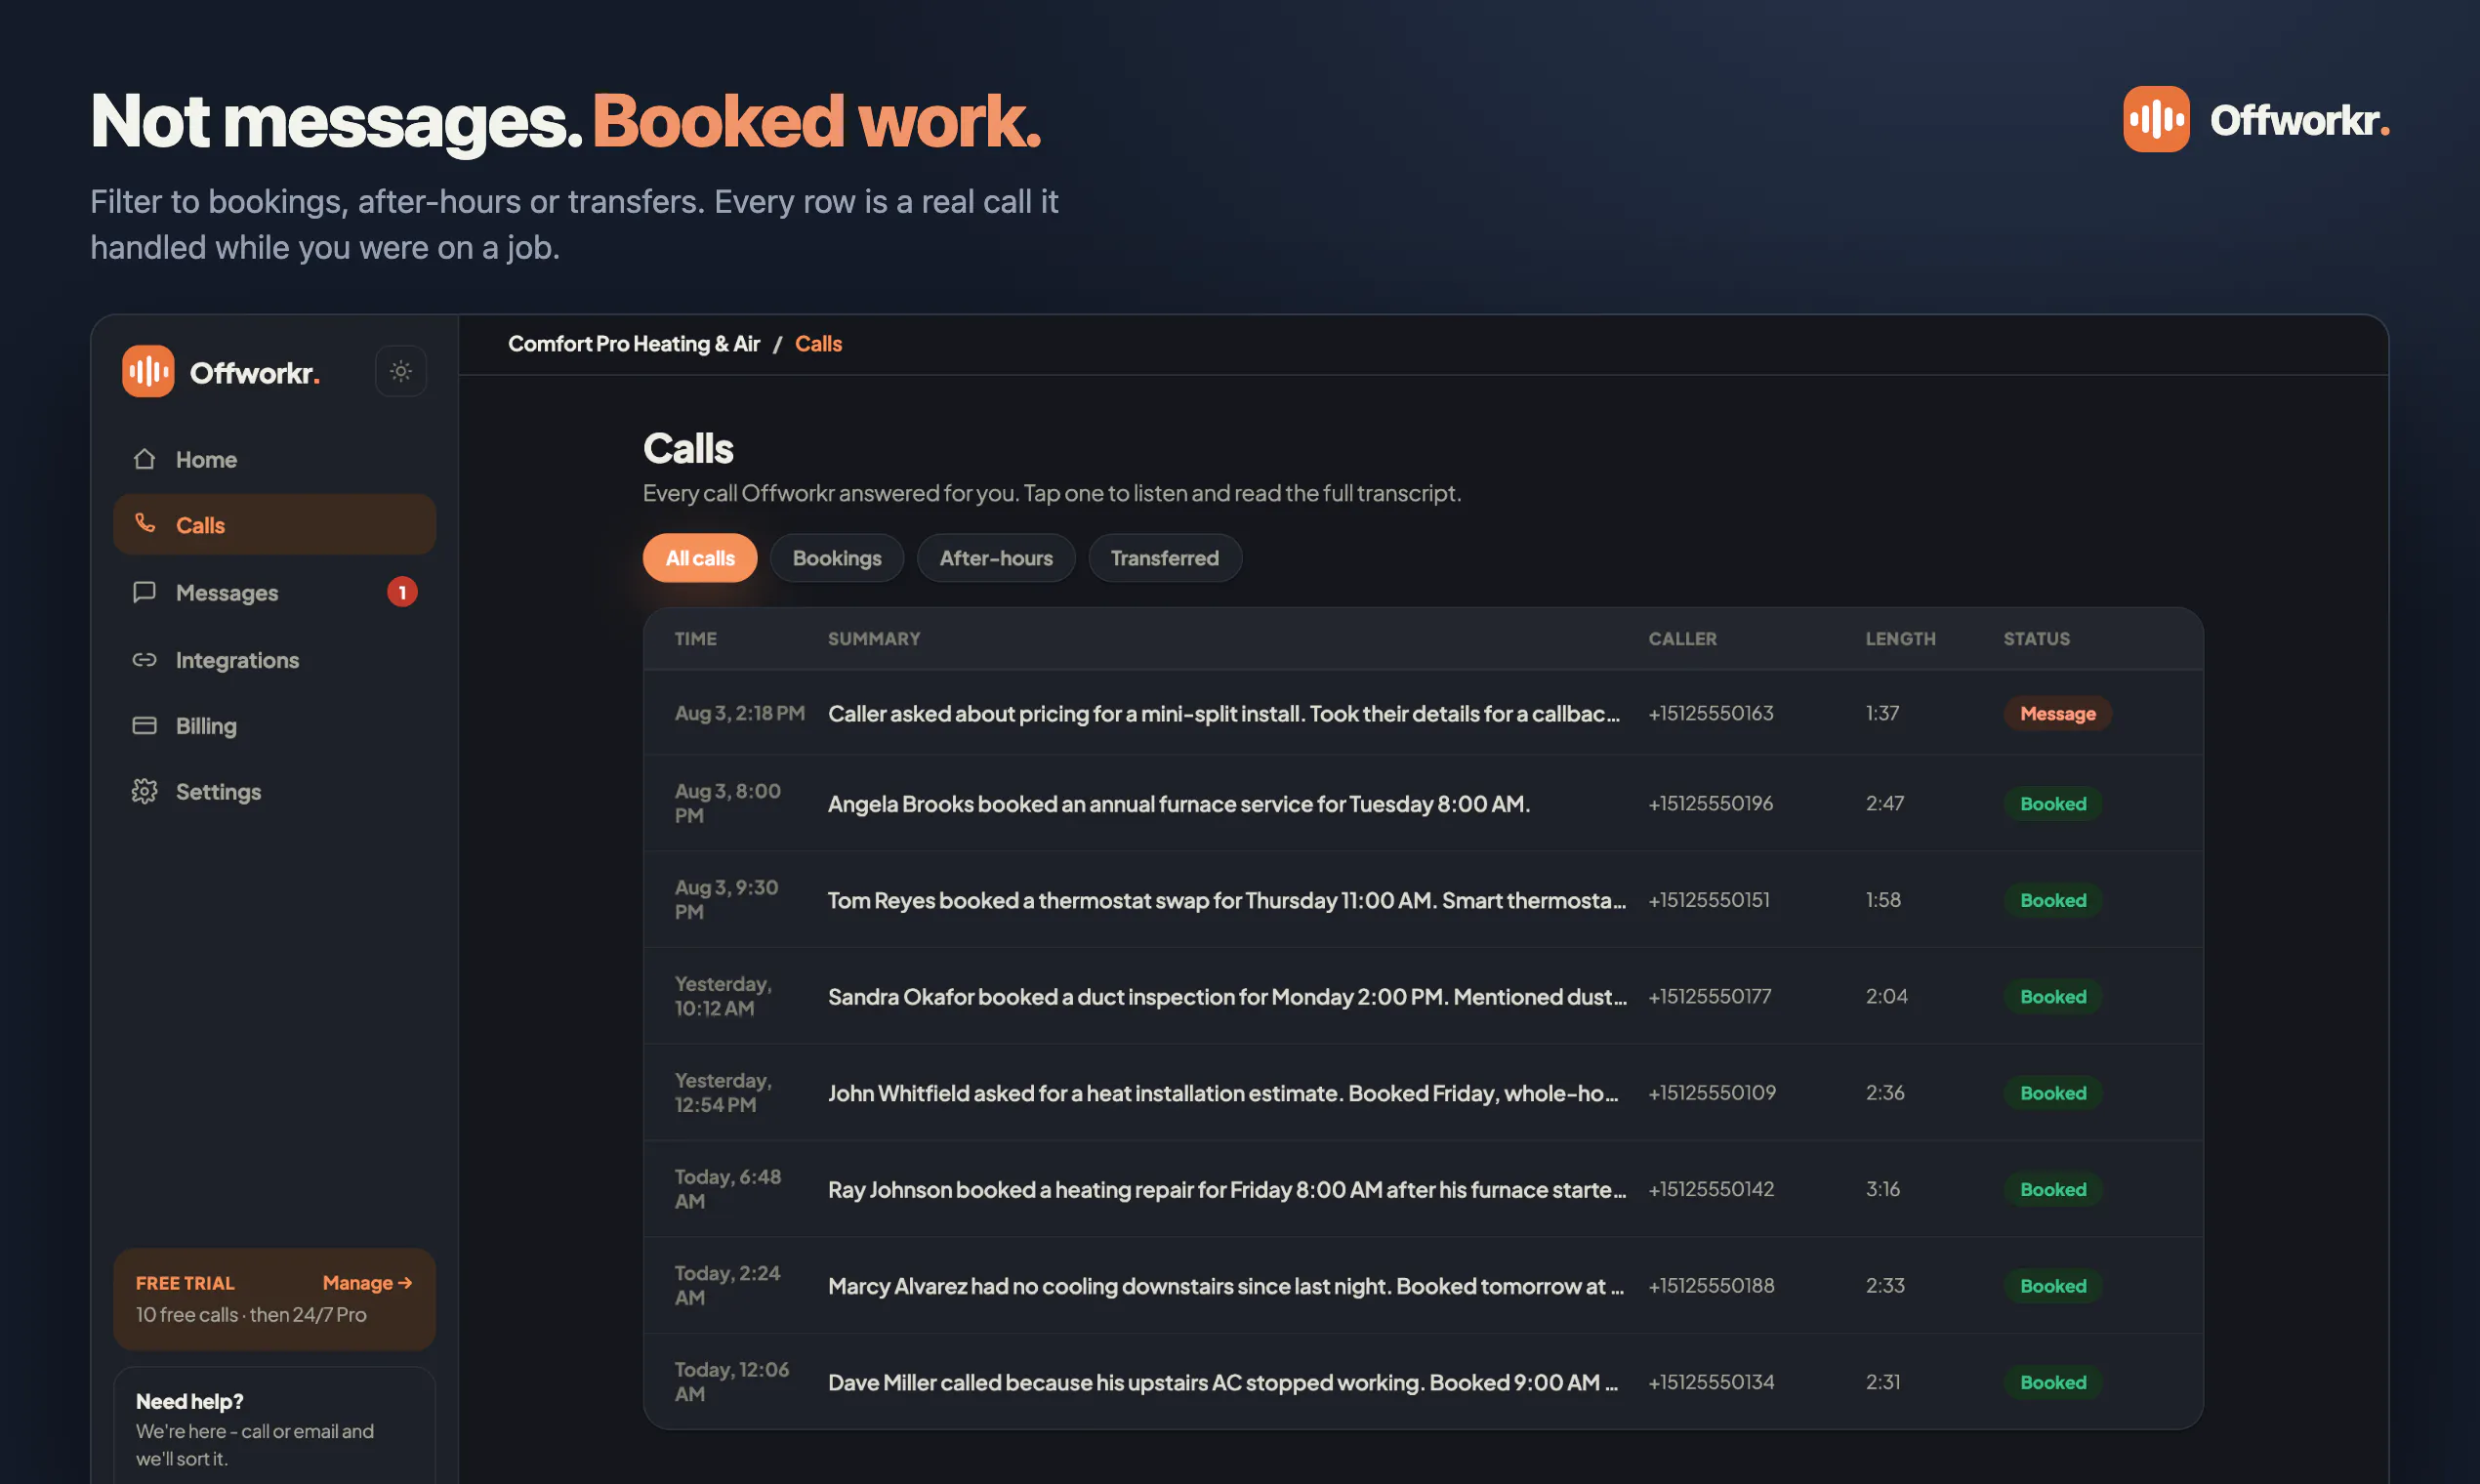Click Booked badge for Dave Miller

tap(2052, 1383)
